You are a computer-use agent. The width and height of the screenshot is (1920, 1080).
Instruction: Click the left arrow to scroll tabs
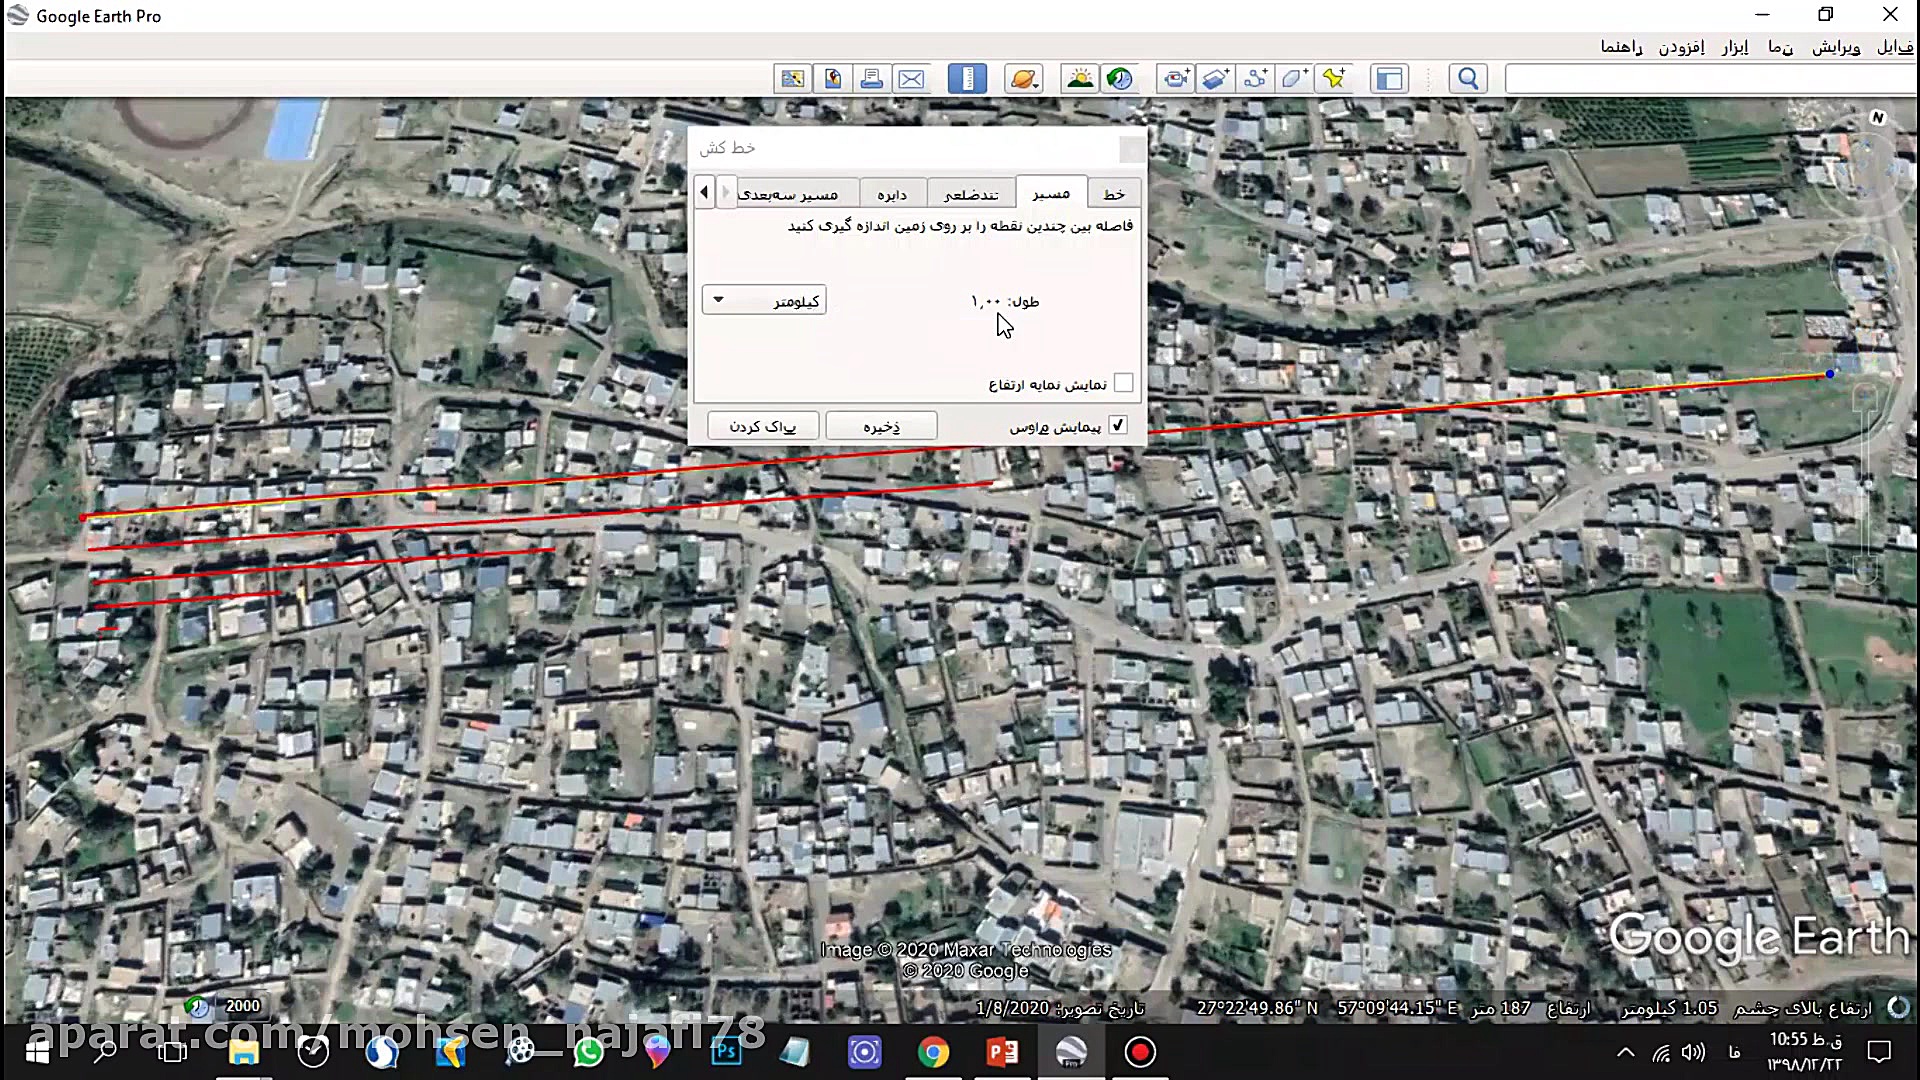[704, 191]
